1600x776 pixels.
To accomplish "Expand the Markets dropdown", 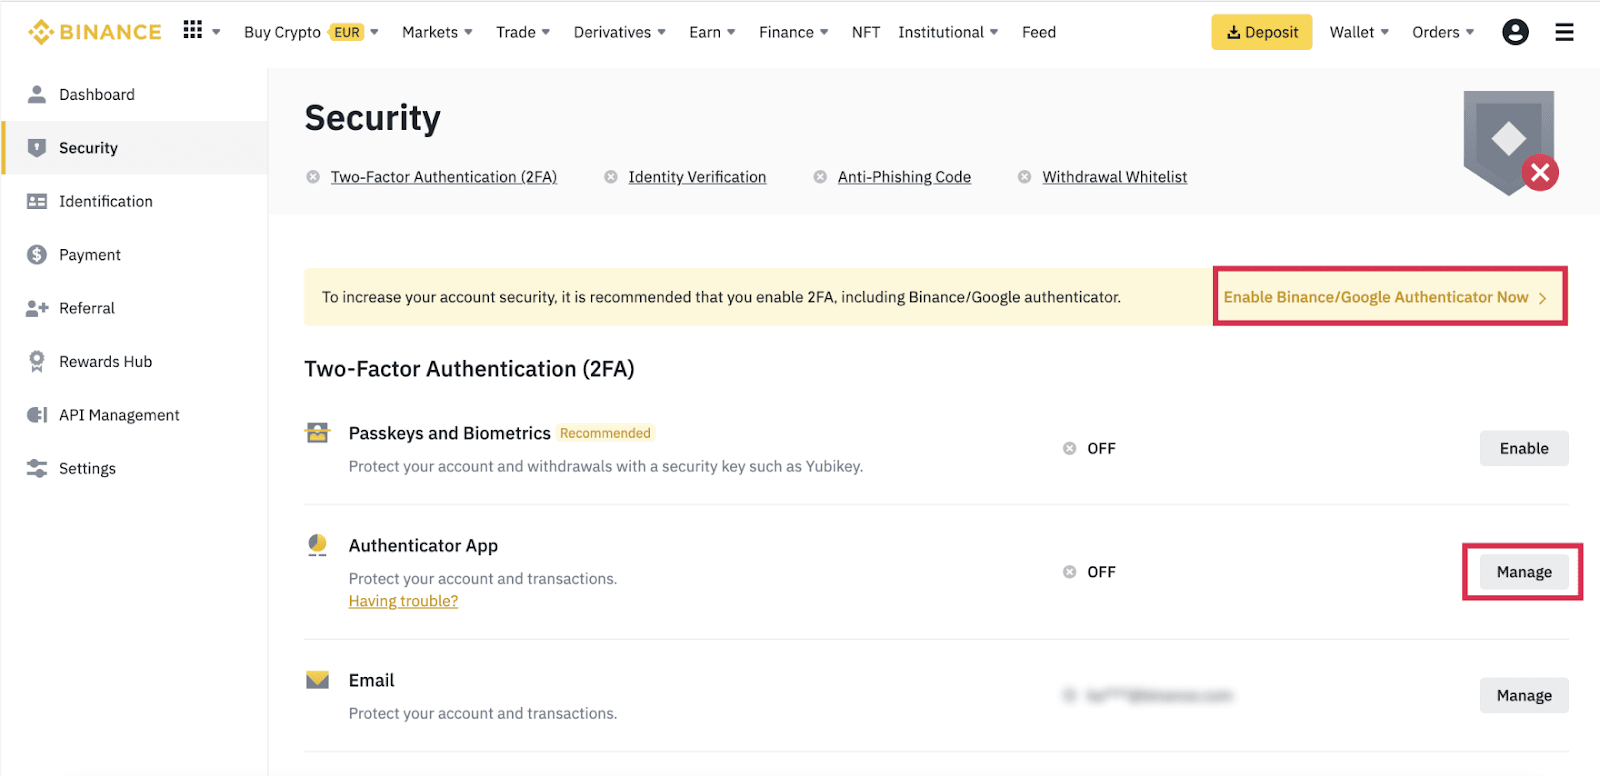I will pyautogui.click(x=437, y=32).
